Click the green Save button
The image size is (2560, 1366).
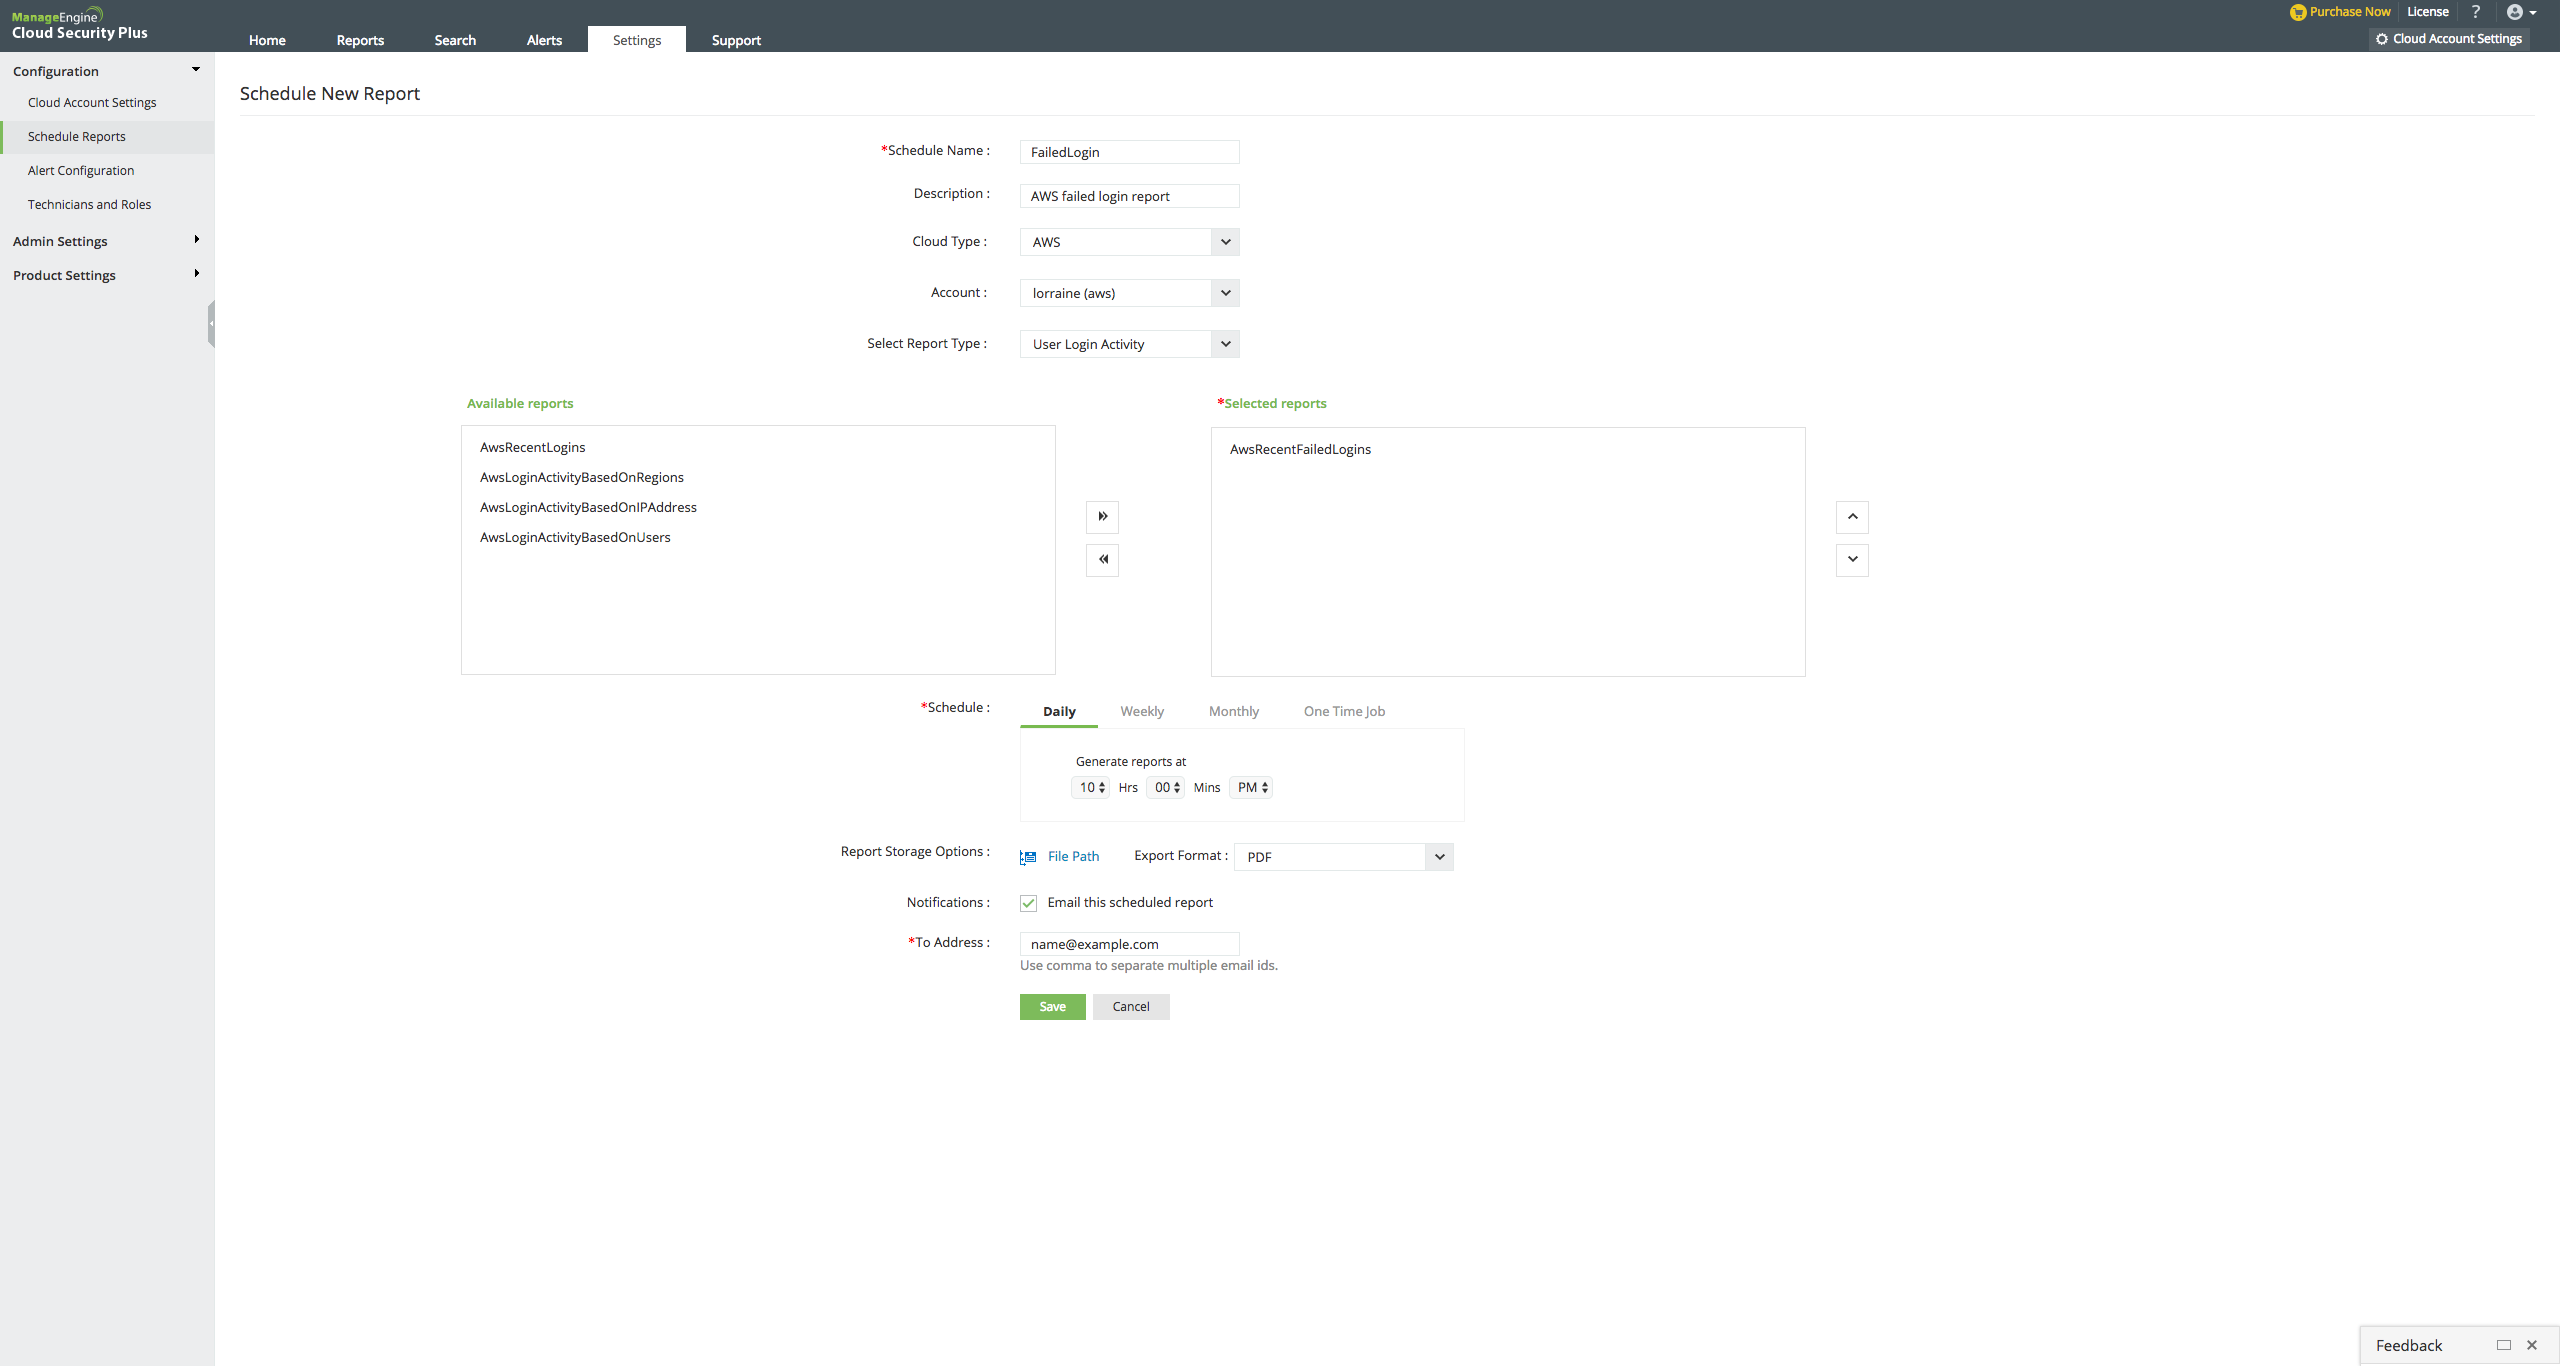(x=1052, y=1007)
